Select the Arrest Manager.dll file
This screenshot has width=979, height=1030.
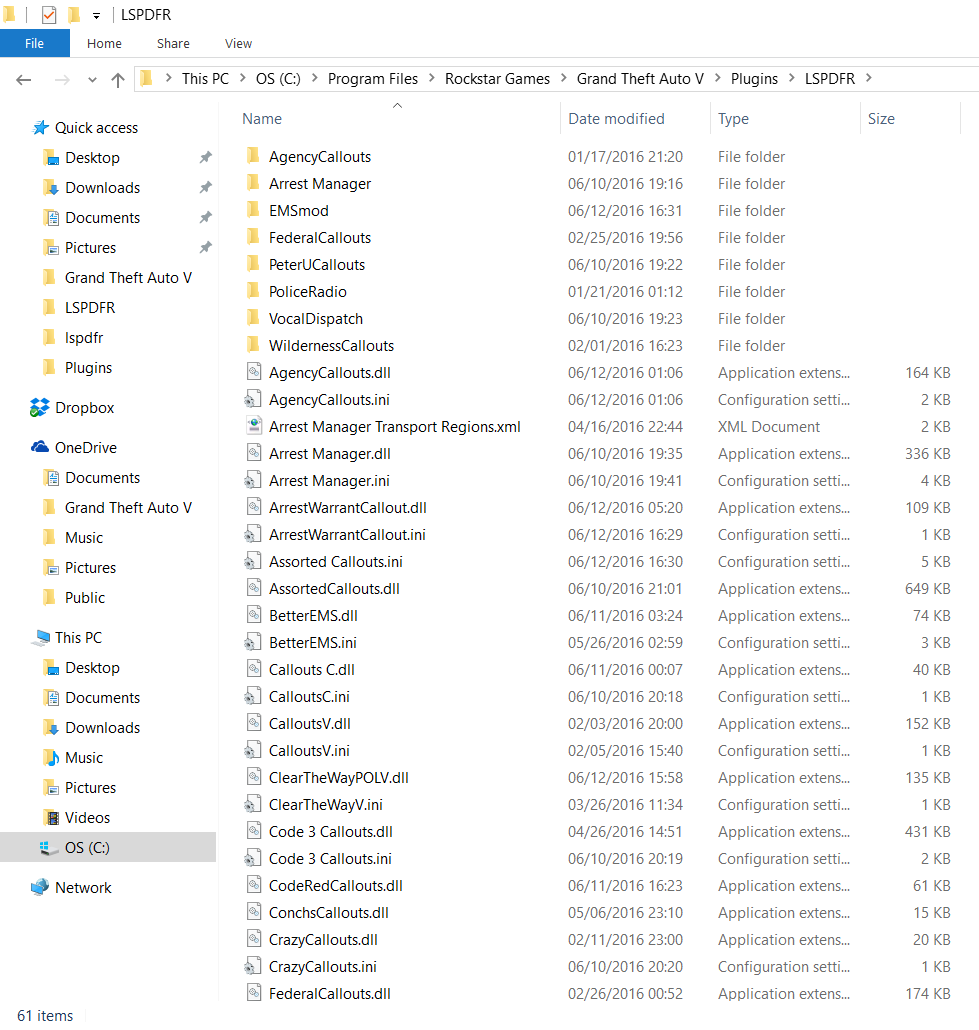pyautogui.click(x=329, y=454)
